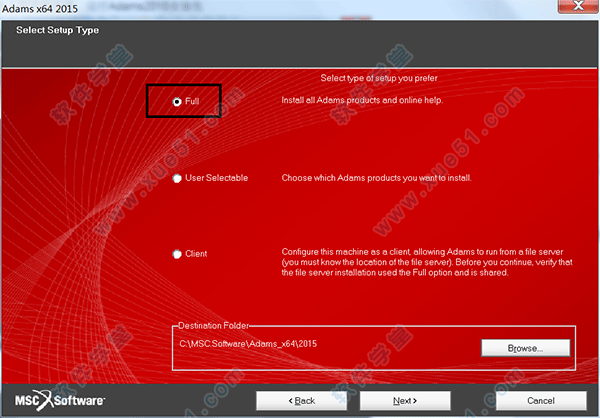The height and width of the screenshot is (418, 600).
Task: Click the Client option description paragraph
Action: coord(427,262)
